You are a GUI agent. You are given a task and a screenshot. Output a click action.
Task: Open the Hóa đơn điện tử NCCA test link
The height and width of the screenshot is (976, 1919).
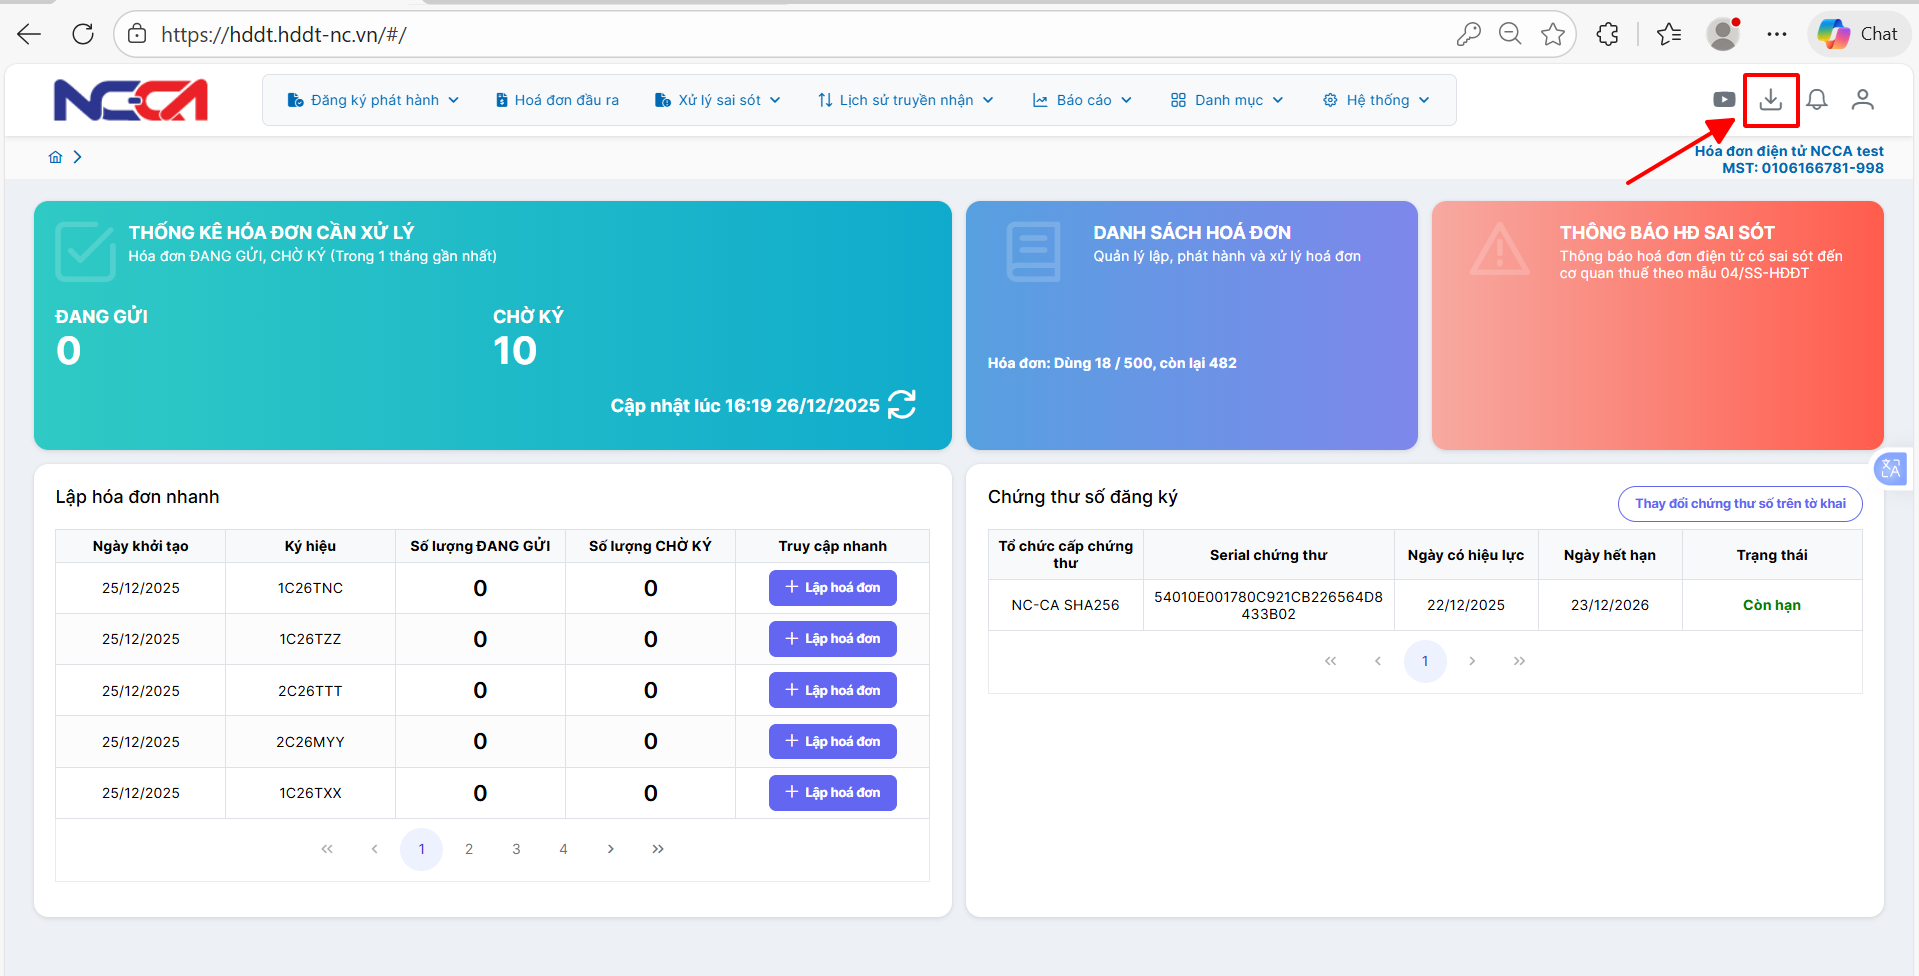pos(1788,150)
